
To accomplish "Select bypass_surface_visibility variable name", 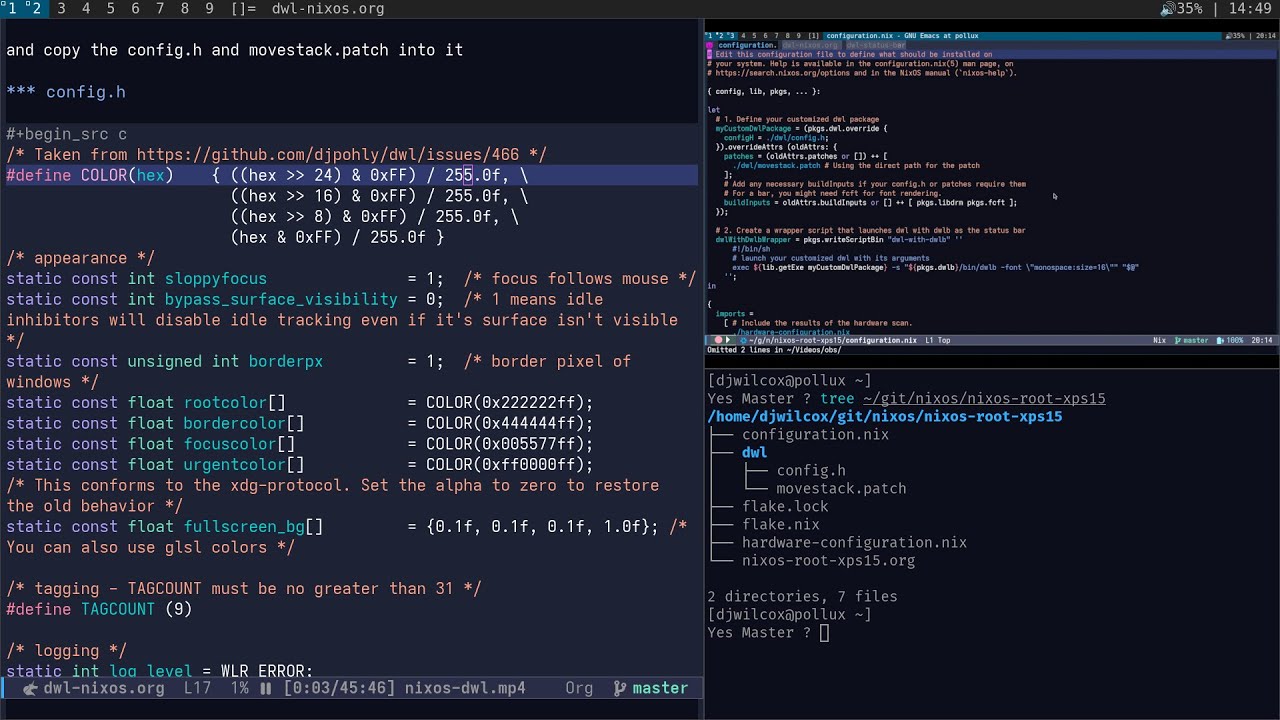I will (x=281, y=299).
